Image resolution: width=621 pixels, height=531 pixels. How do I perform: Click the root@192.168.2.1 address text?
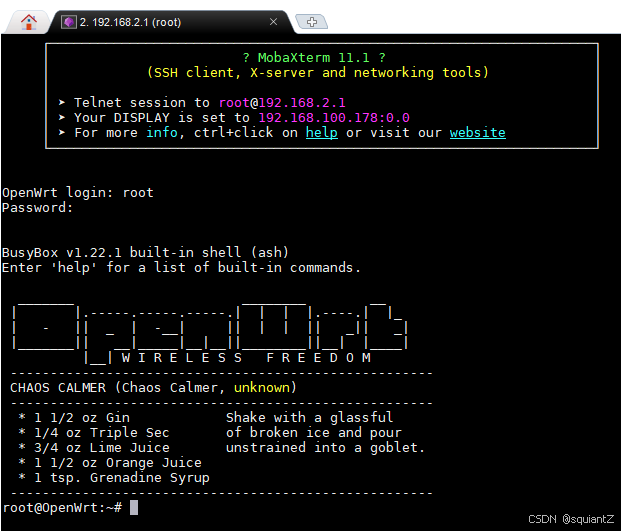(282, 103)
